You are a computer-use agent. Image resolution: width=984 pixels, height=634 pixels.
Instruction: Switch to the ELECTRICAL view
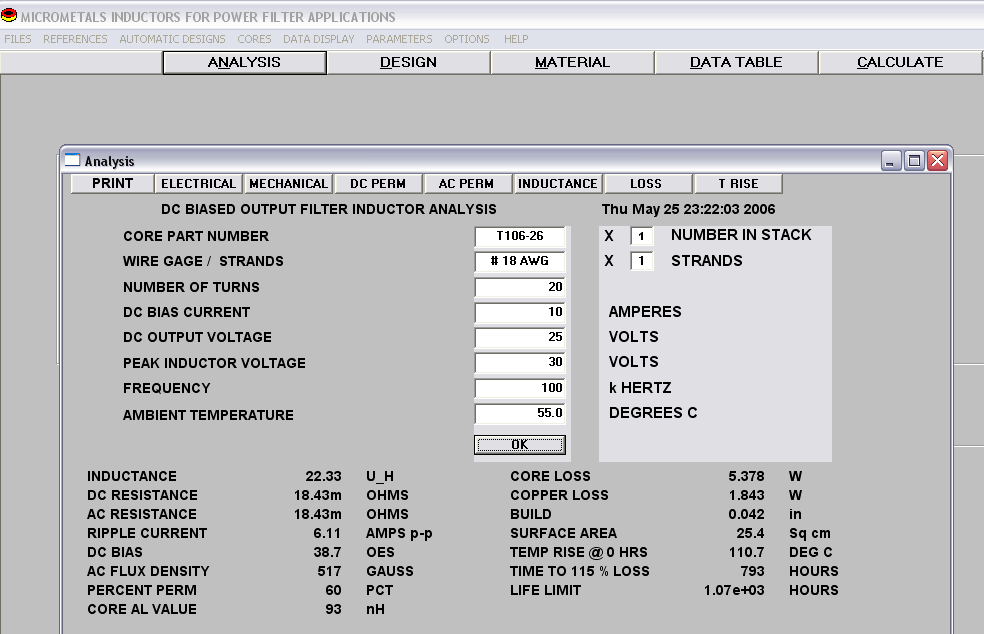pos(198,183)
